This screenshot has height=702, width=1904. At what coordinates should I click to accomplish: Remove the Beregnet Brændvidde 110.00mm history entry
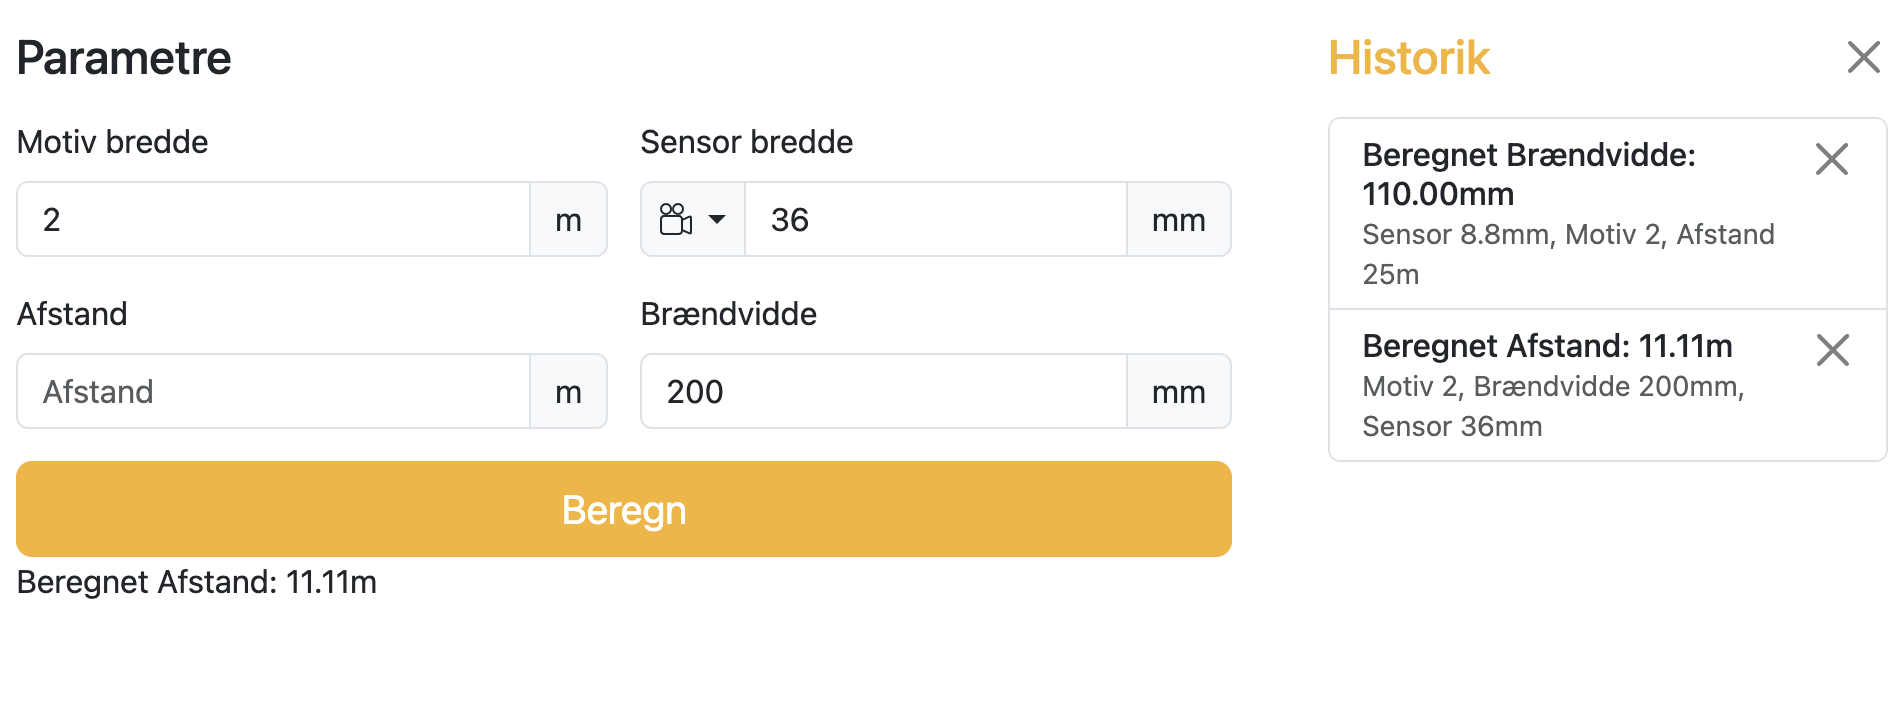click(x=1831, y=159)
